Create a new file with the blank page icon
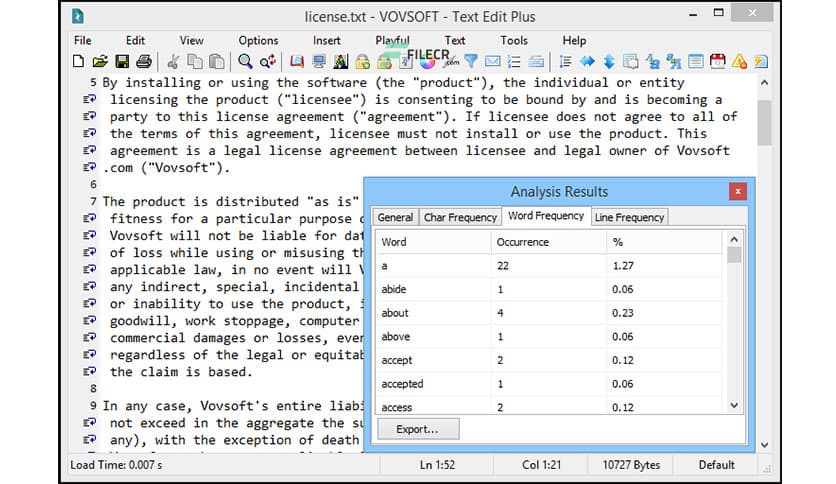Screen dimensions: 836x484 (78, 62)
